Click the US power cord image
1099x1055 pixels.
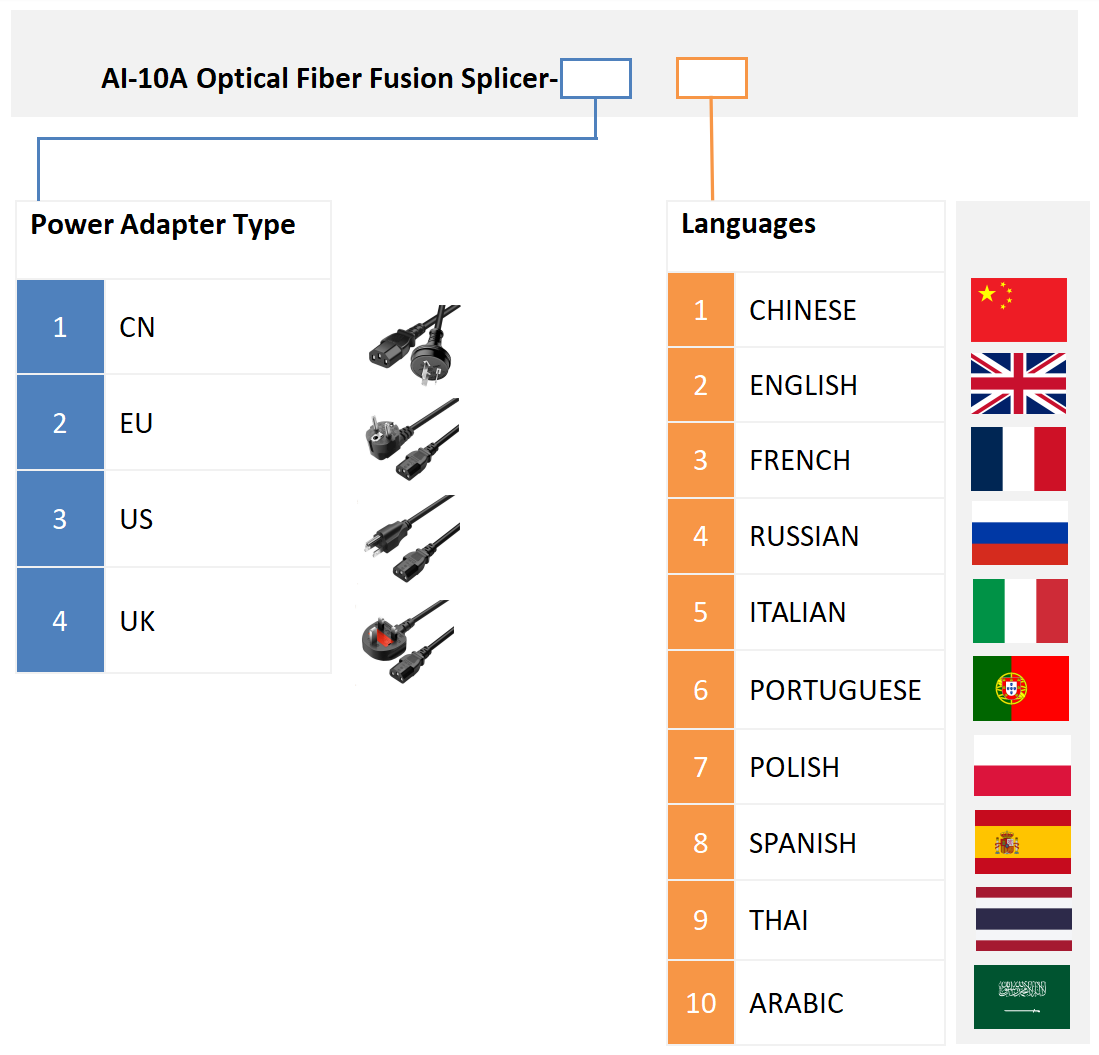click(412, 539)
